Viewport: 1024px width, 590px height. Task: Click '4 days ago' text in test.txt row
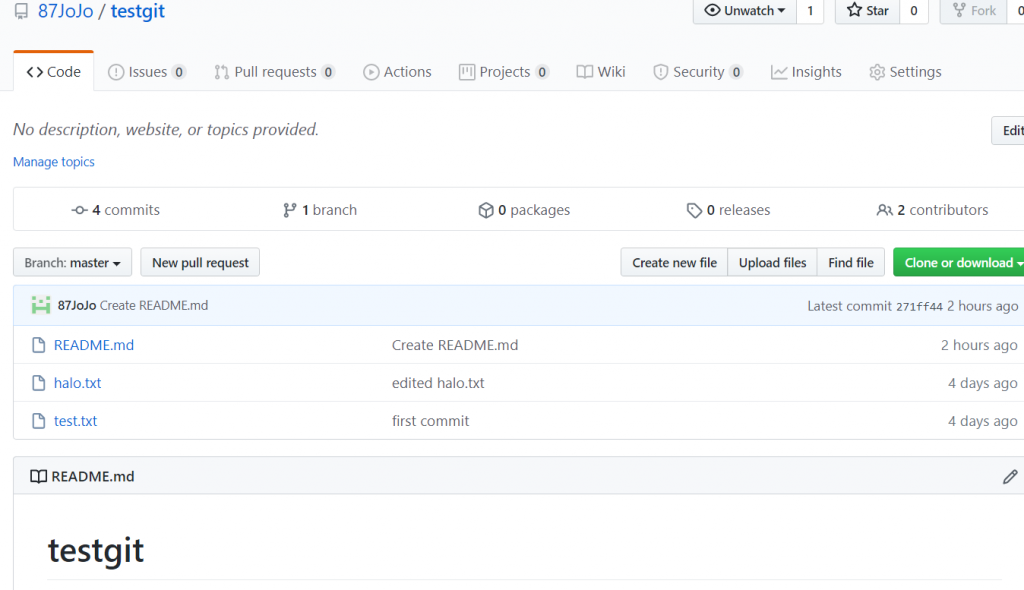982,421
